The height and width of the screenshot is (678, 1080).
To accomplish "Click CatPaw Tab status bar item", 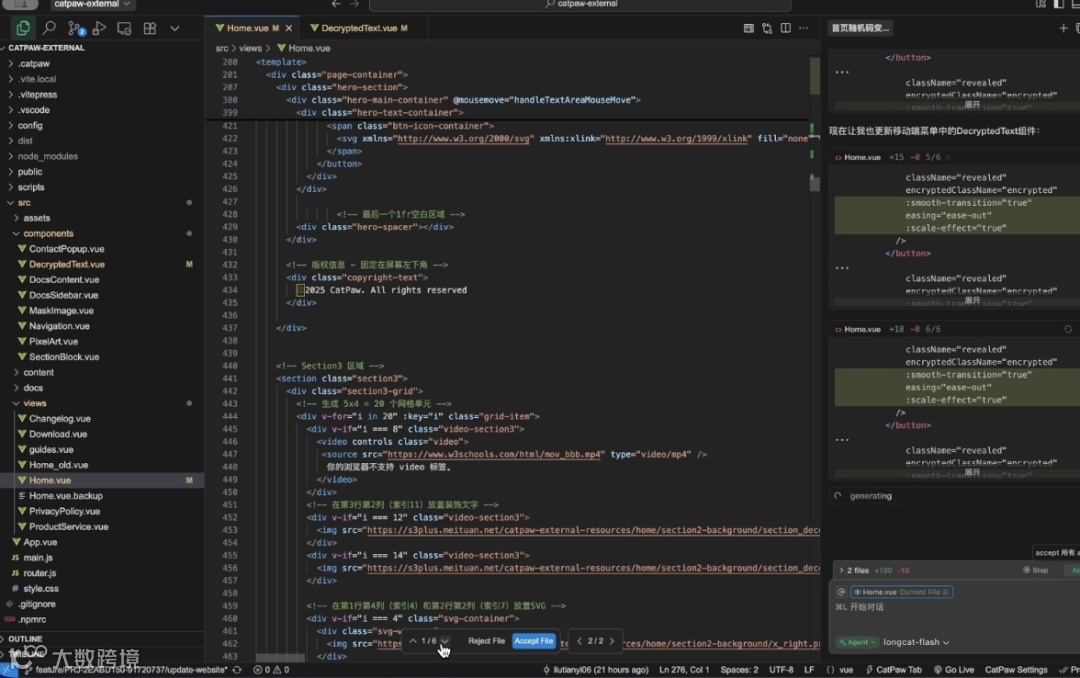I will [893, 670].
